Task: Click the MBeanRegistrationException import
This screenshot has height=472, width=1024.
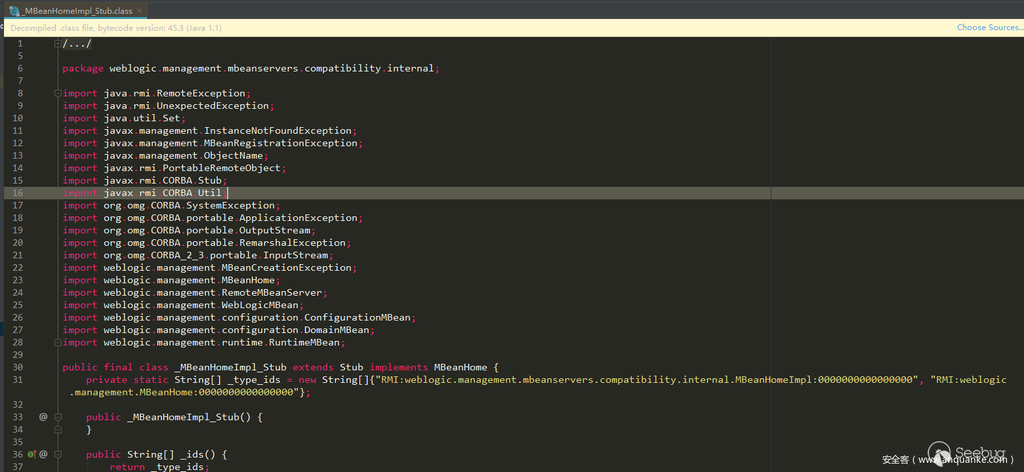Action: (x=213, y=143)
